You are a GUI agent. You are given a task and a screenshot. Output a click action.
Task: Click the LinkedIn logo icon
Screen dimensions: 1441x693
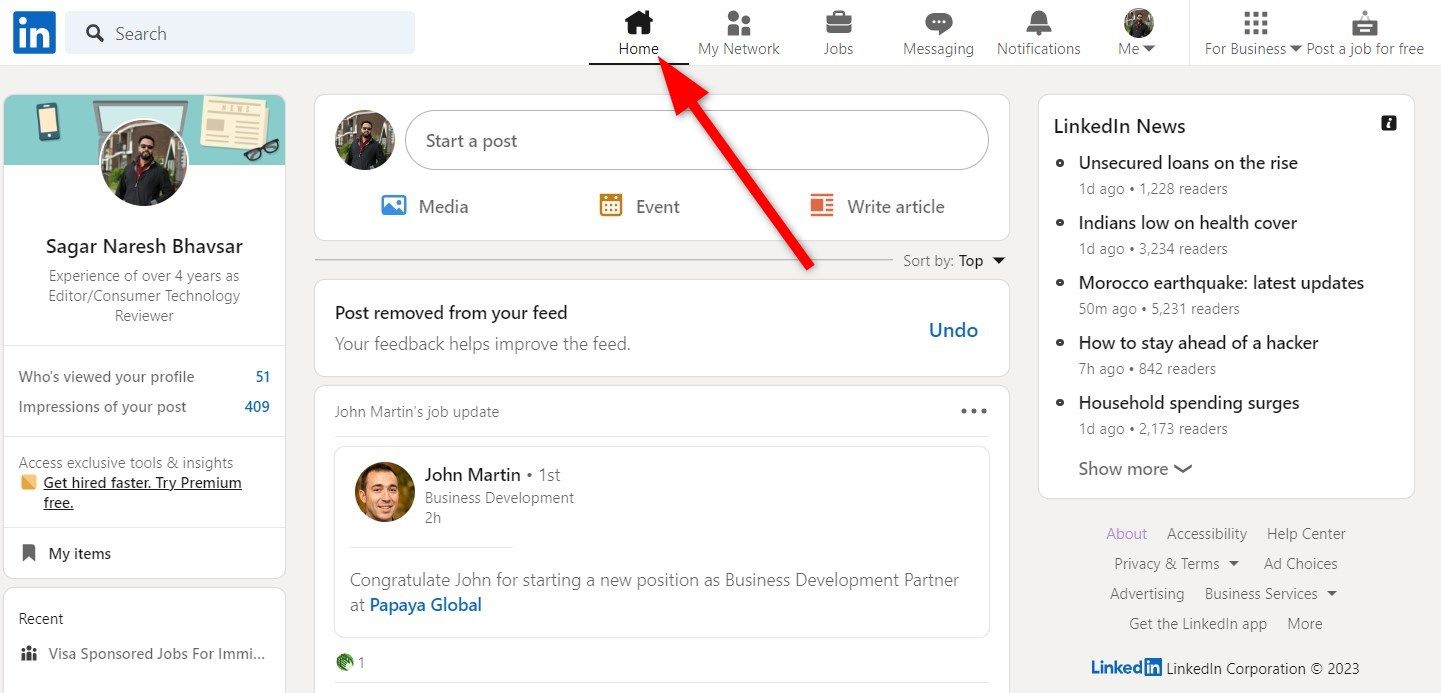tap(34, 33)
